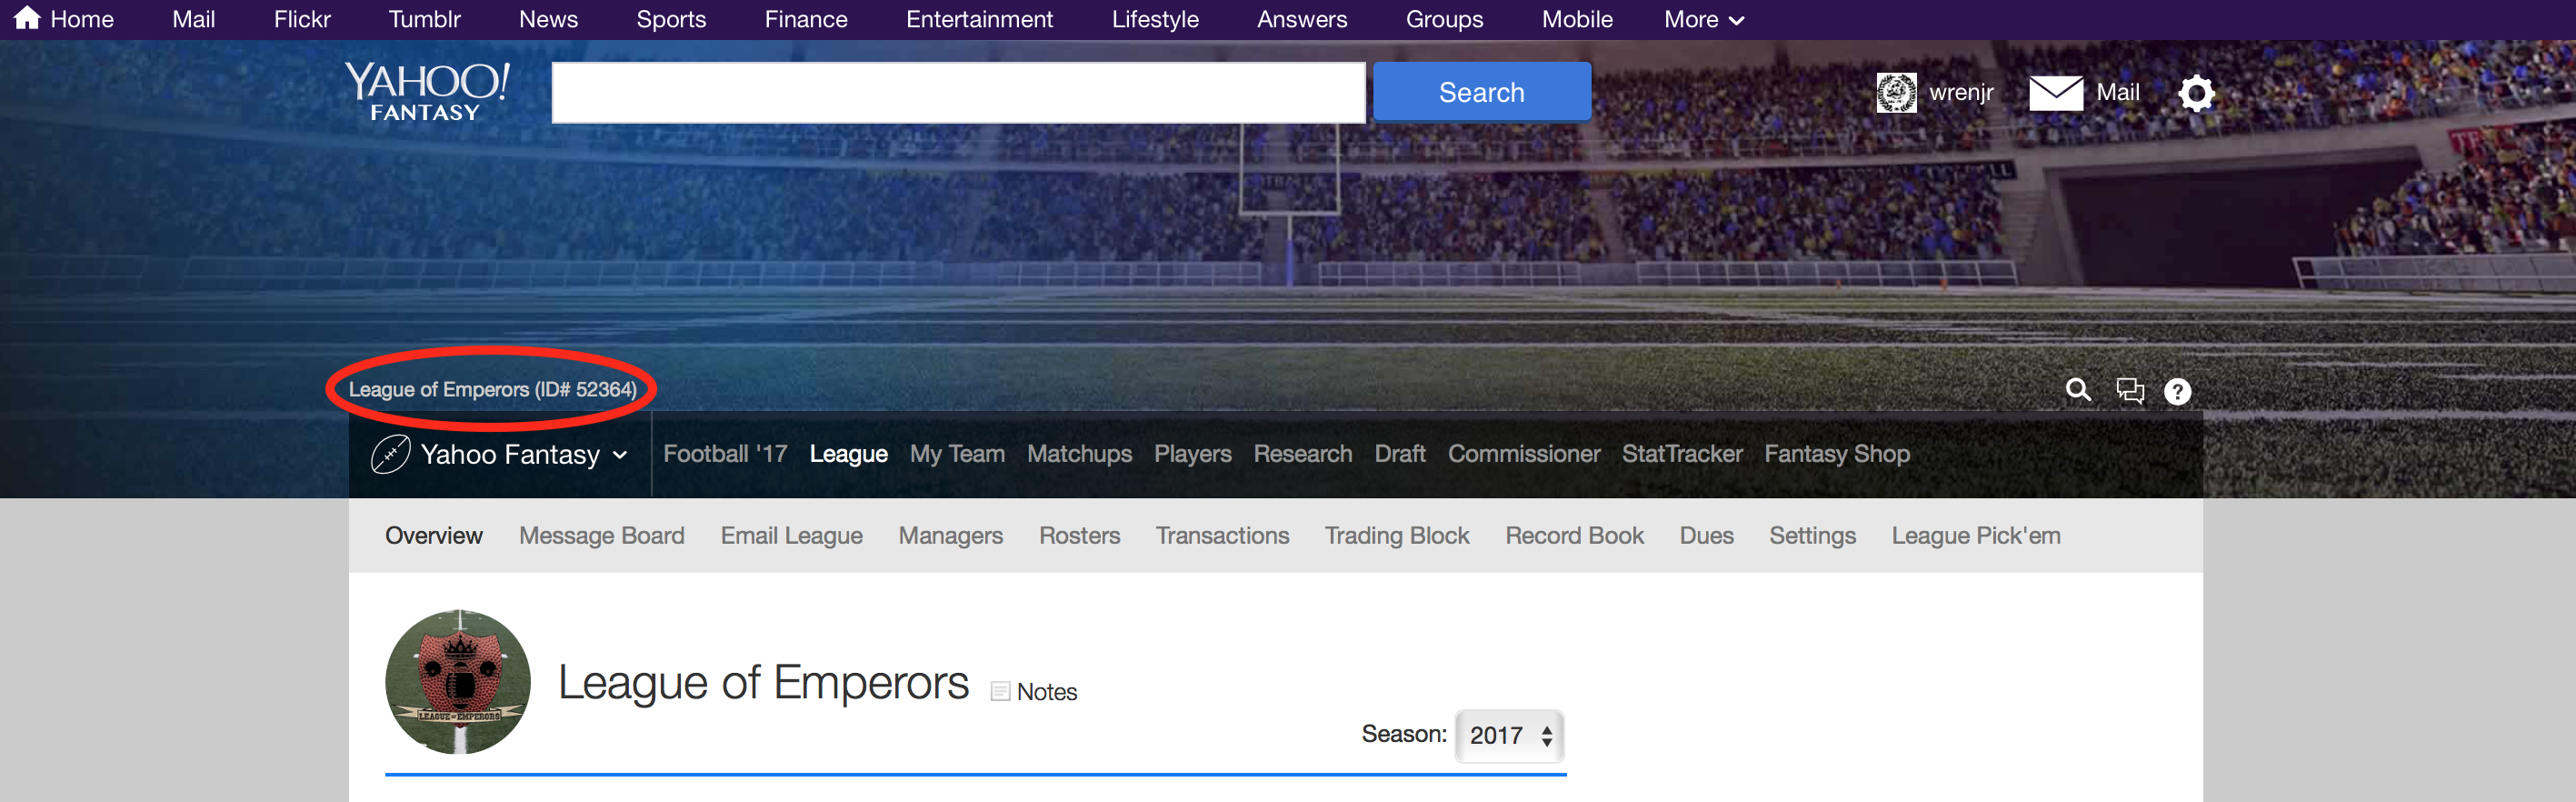Open Rosters tab
The height and width of the screenshot is (802, 2576).
(1079, 536)
